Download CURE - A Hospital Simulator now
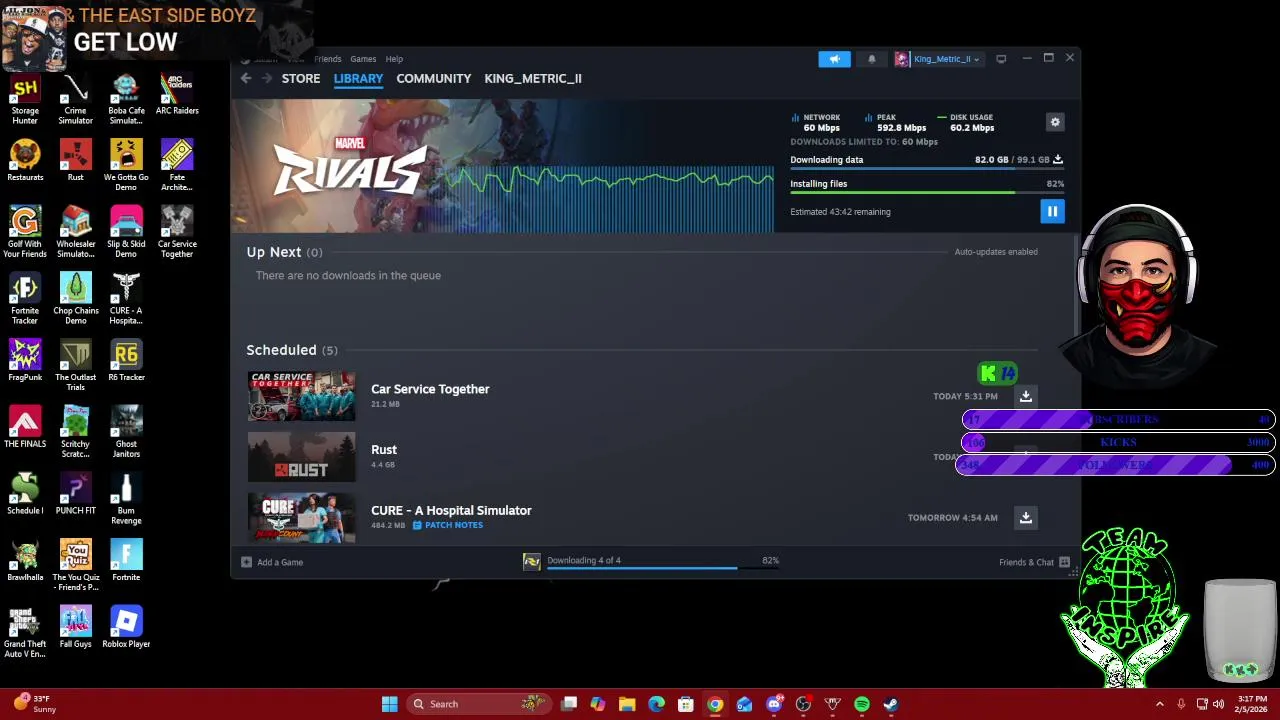This screenshot has height=720, width=1280. tap(1025, 517)
